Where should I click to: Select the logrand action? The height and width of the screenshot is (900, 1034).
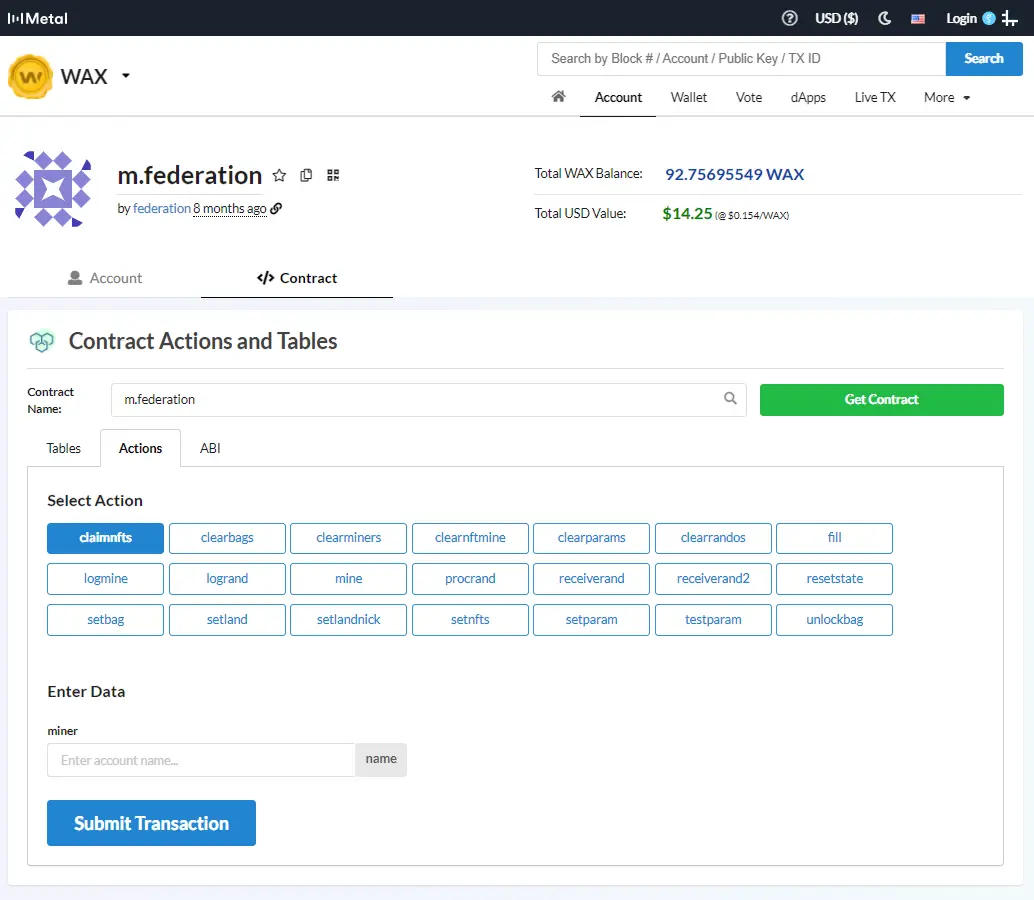tap(227, 579)
